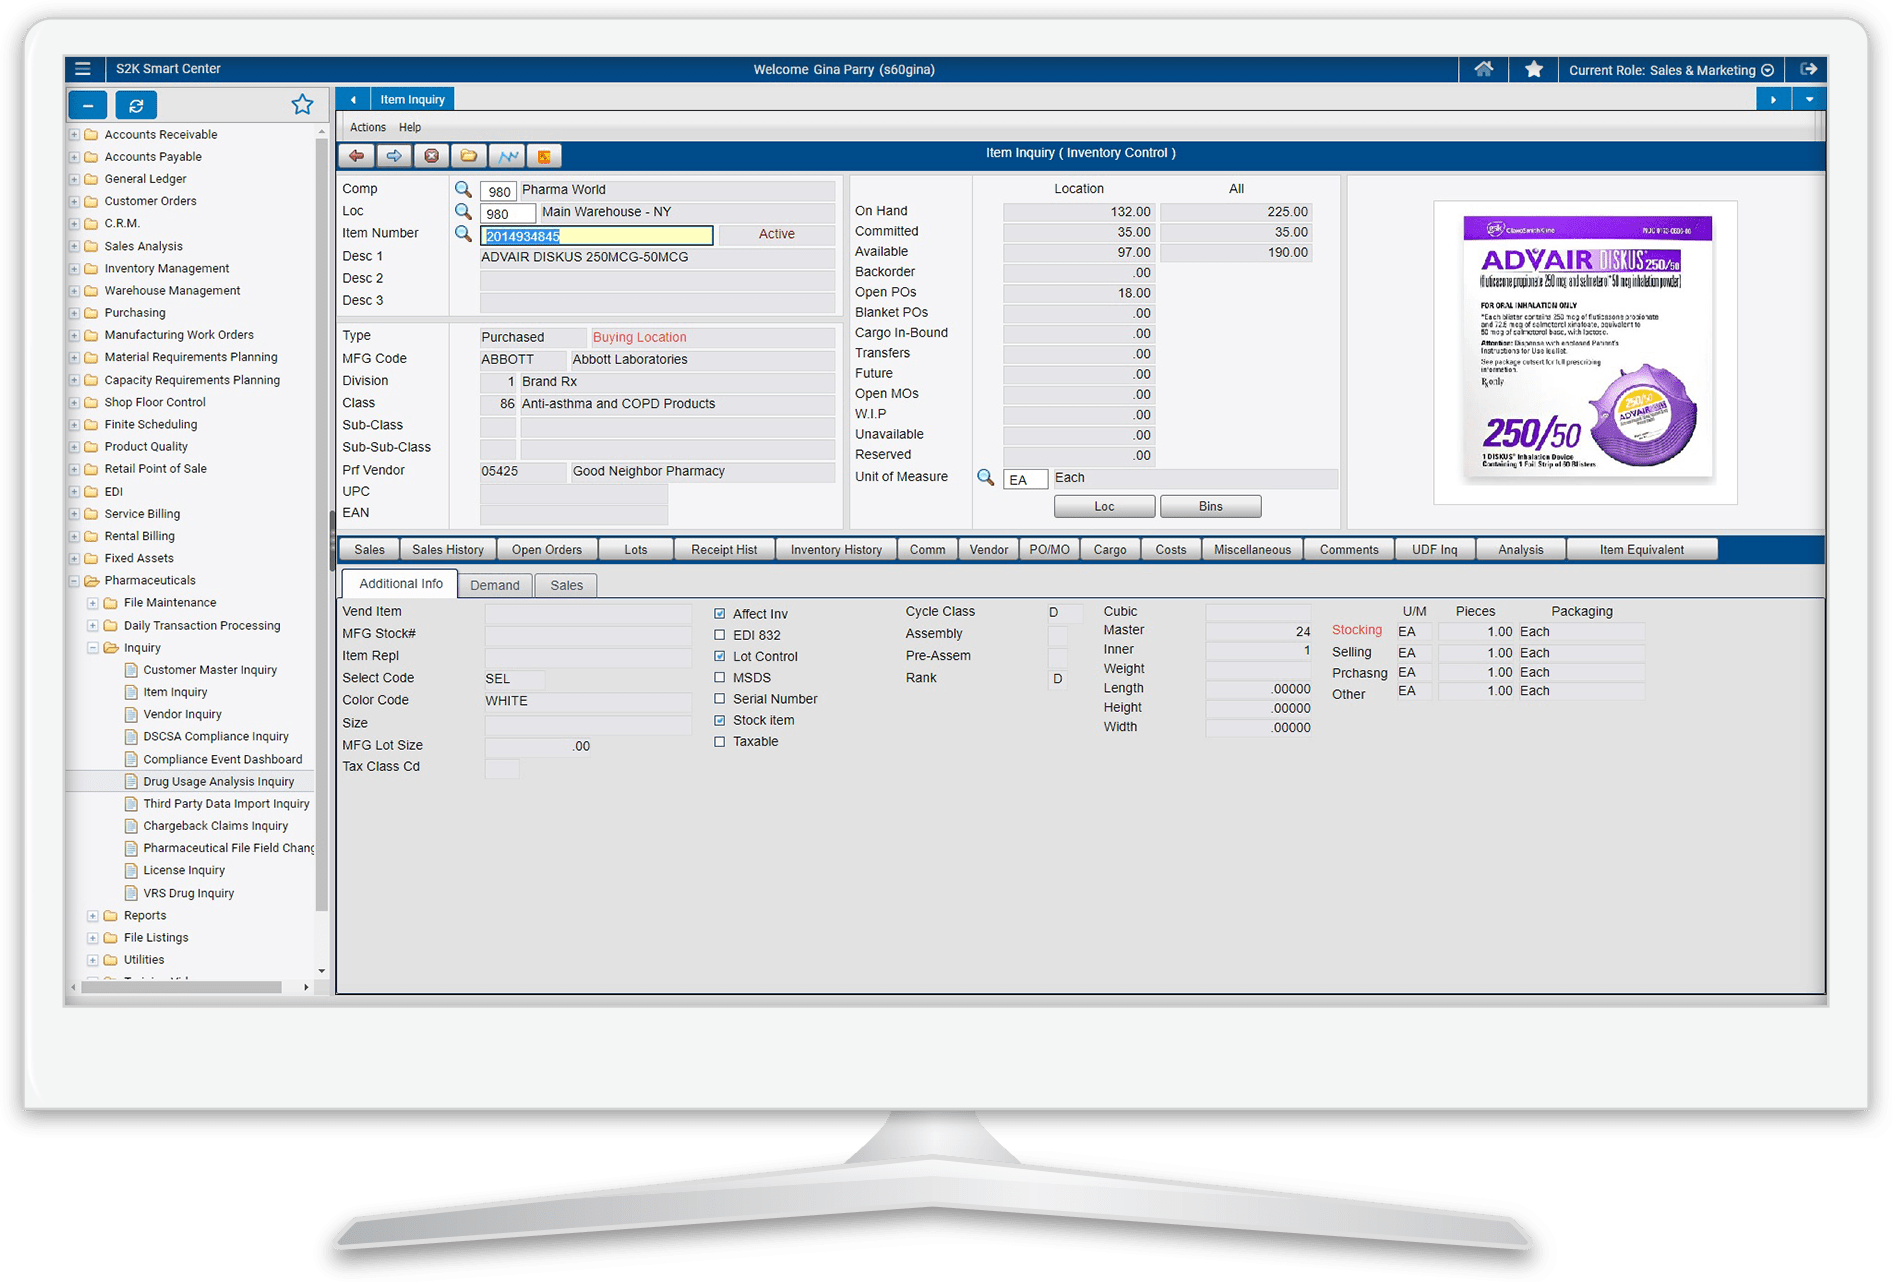Viewport: 1892px width, 1282px height.
Task: Select the Item Inquiry tab
Action: pyautogui.click(x=412, y=99)
